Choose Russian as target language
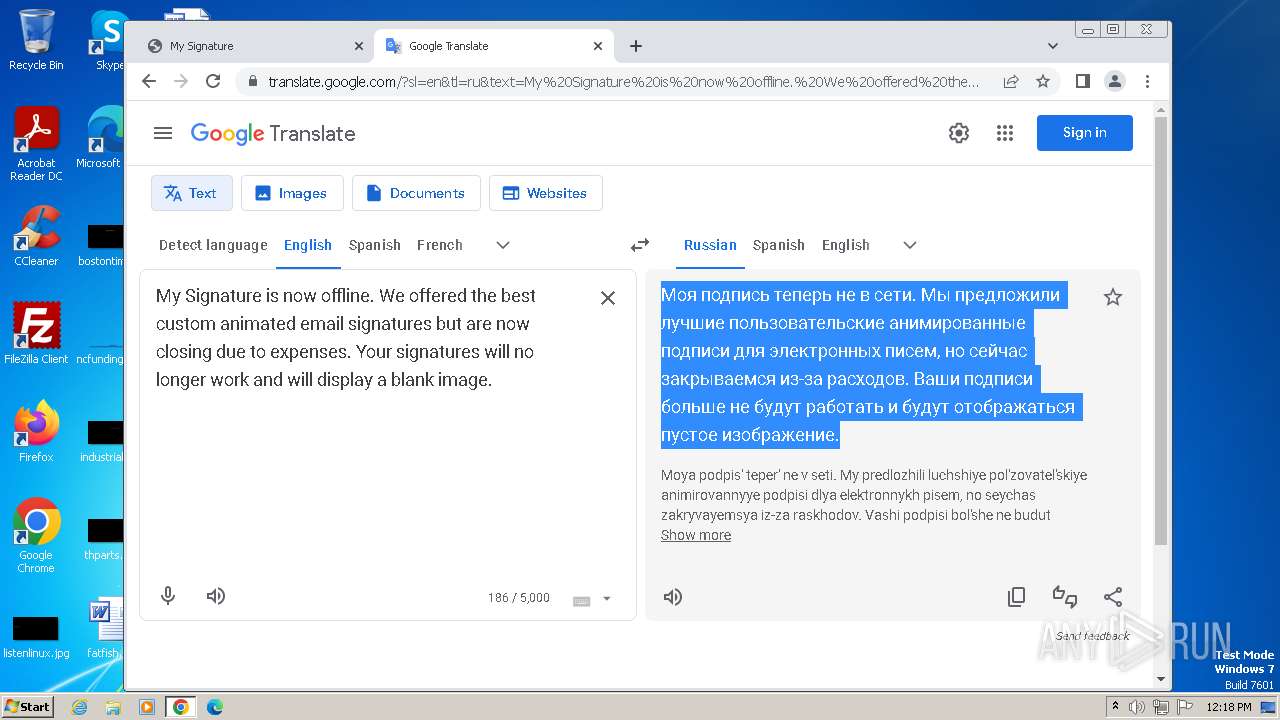Image resolution: width=1280 pixels, height=720 pixels. [710, 245]
